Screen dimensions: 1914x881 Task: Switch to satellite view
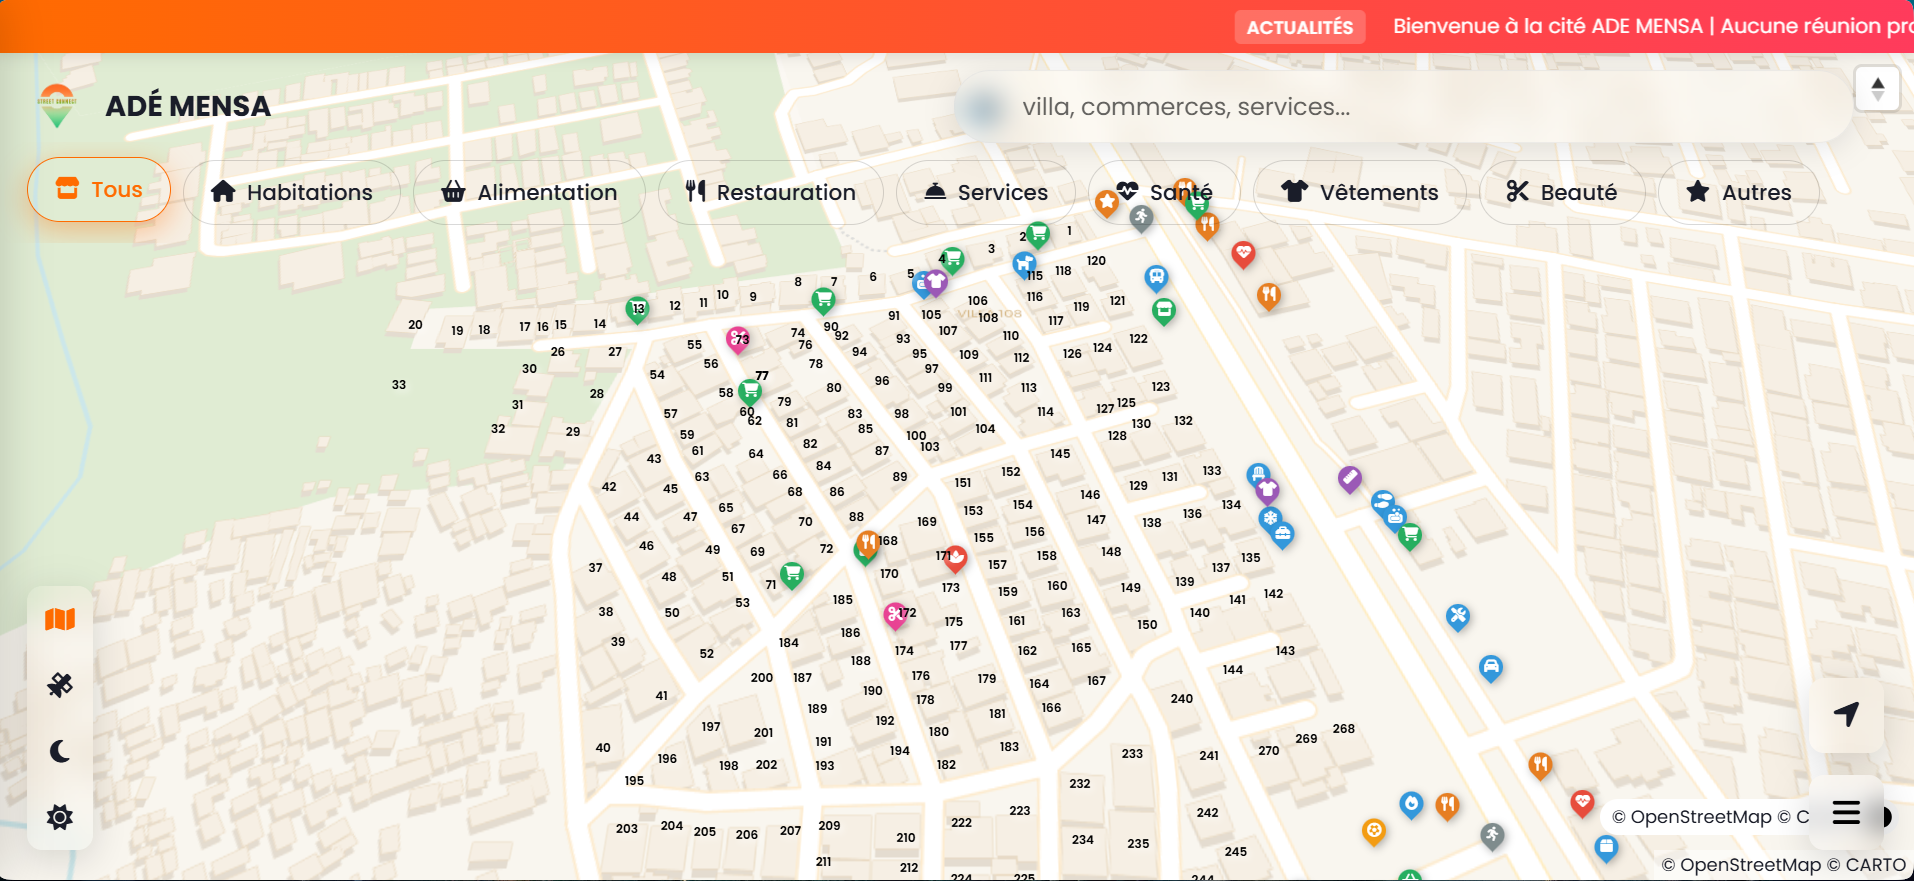point(60,685)
